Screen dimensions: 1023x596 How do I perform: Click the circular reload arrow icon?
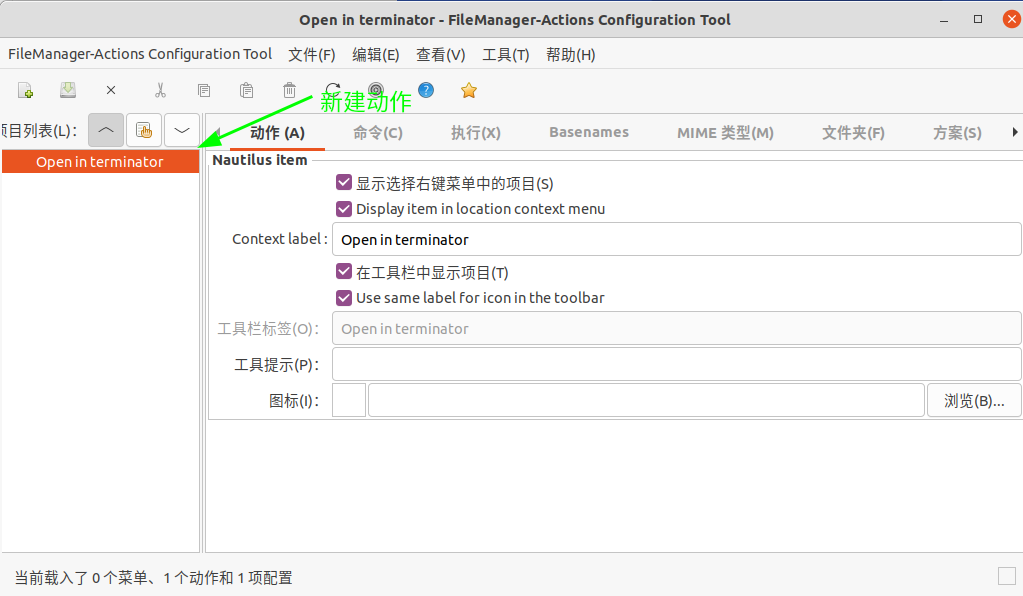click(x=333, y=91)
